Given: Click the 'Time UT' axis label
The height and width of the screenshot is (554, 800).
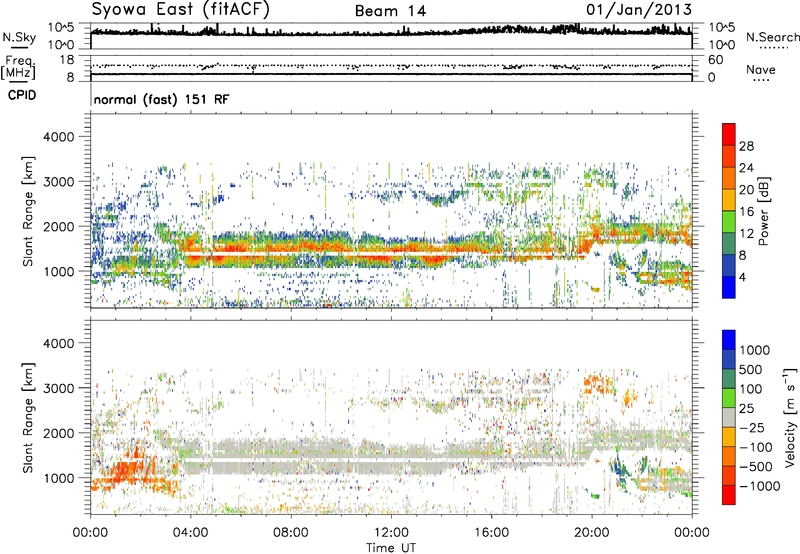Looking at the screenshot, I should point(391,548).
